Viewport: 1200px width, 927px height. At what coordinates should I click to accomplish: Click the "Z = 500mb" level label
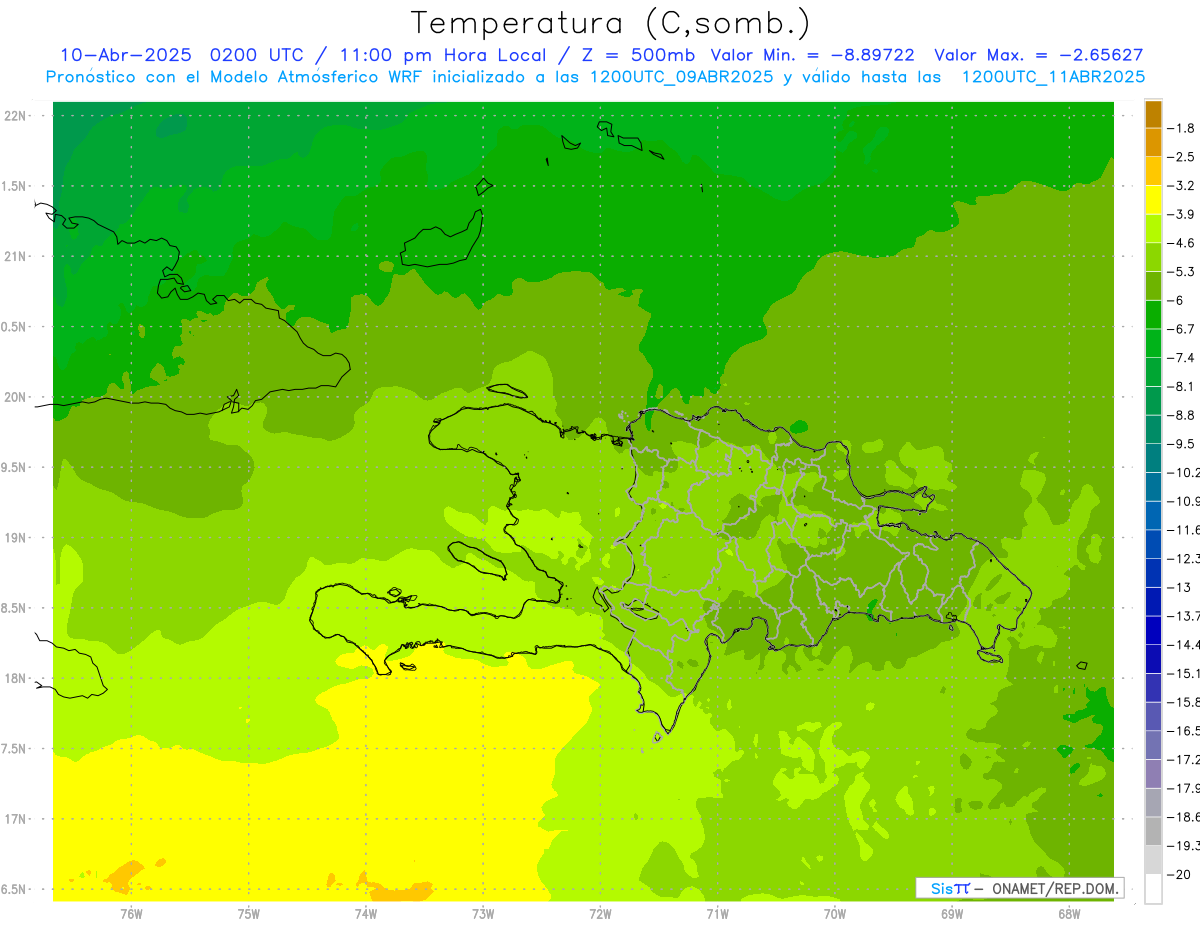click(638, 55)
